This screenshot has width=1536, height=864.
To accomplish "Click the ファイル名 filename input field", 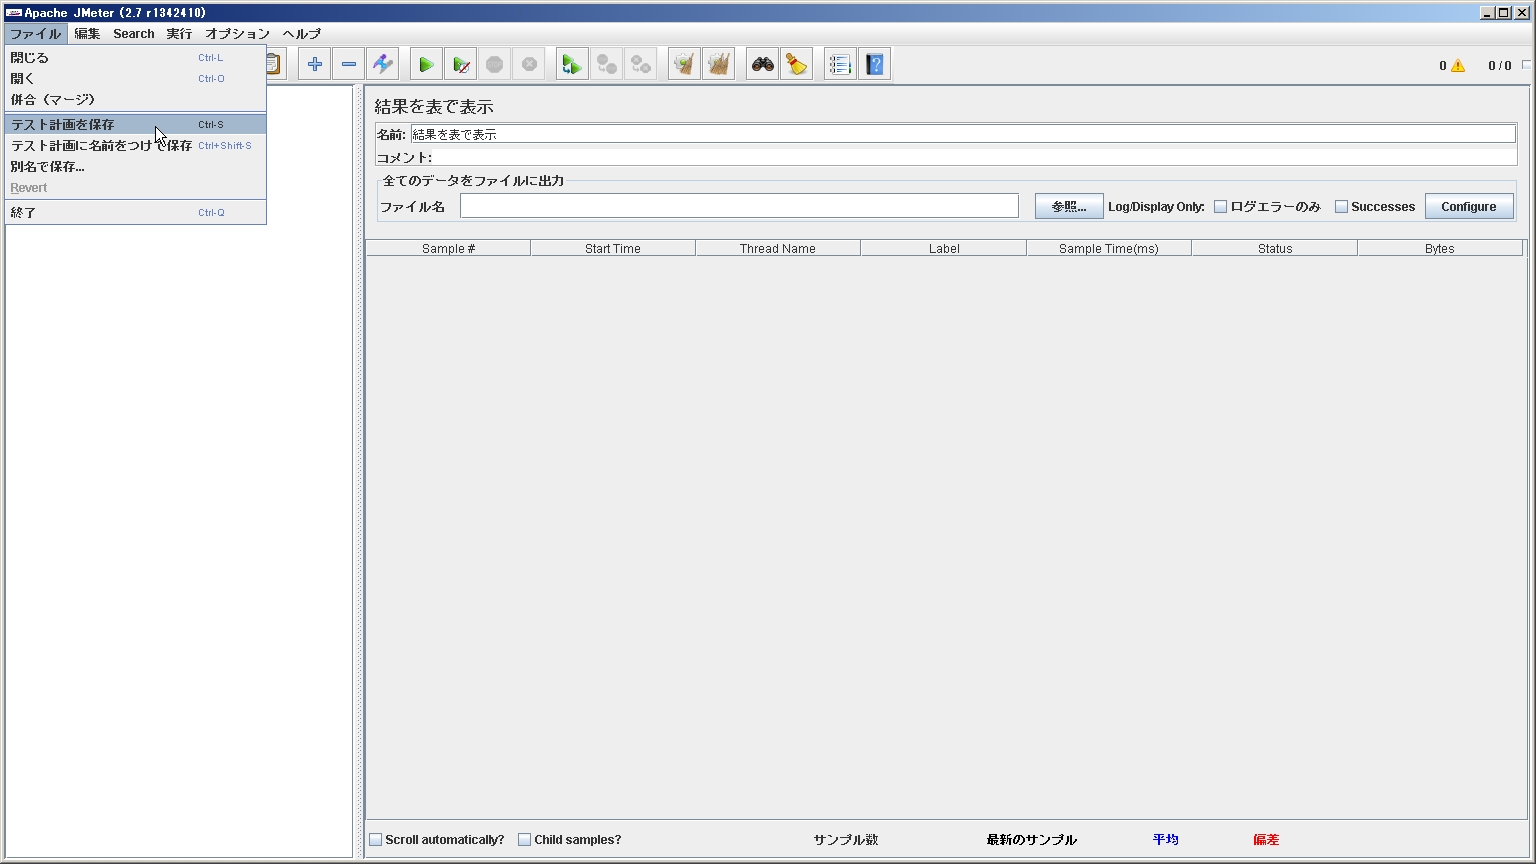I will tap(739, 206).
